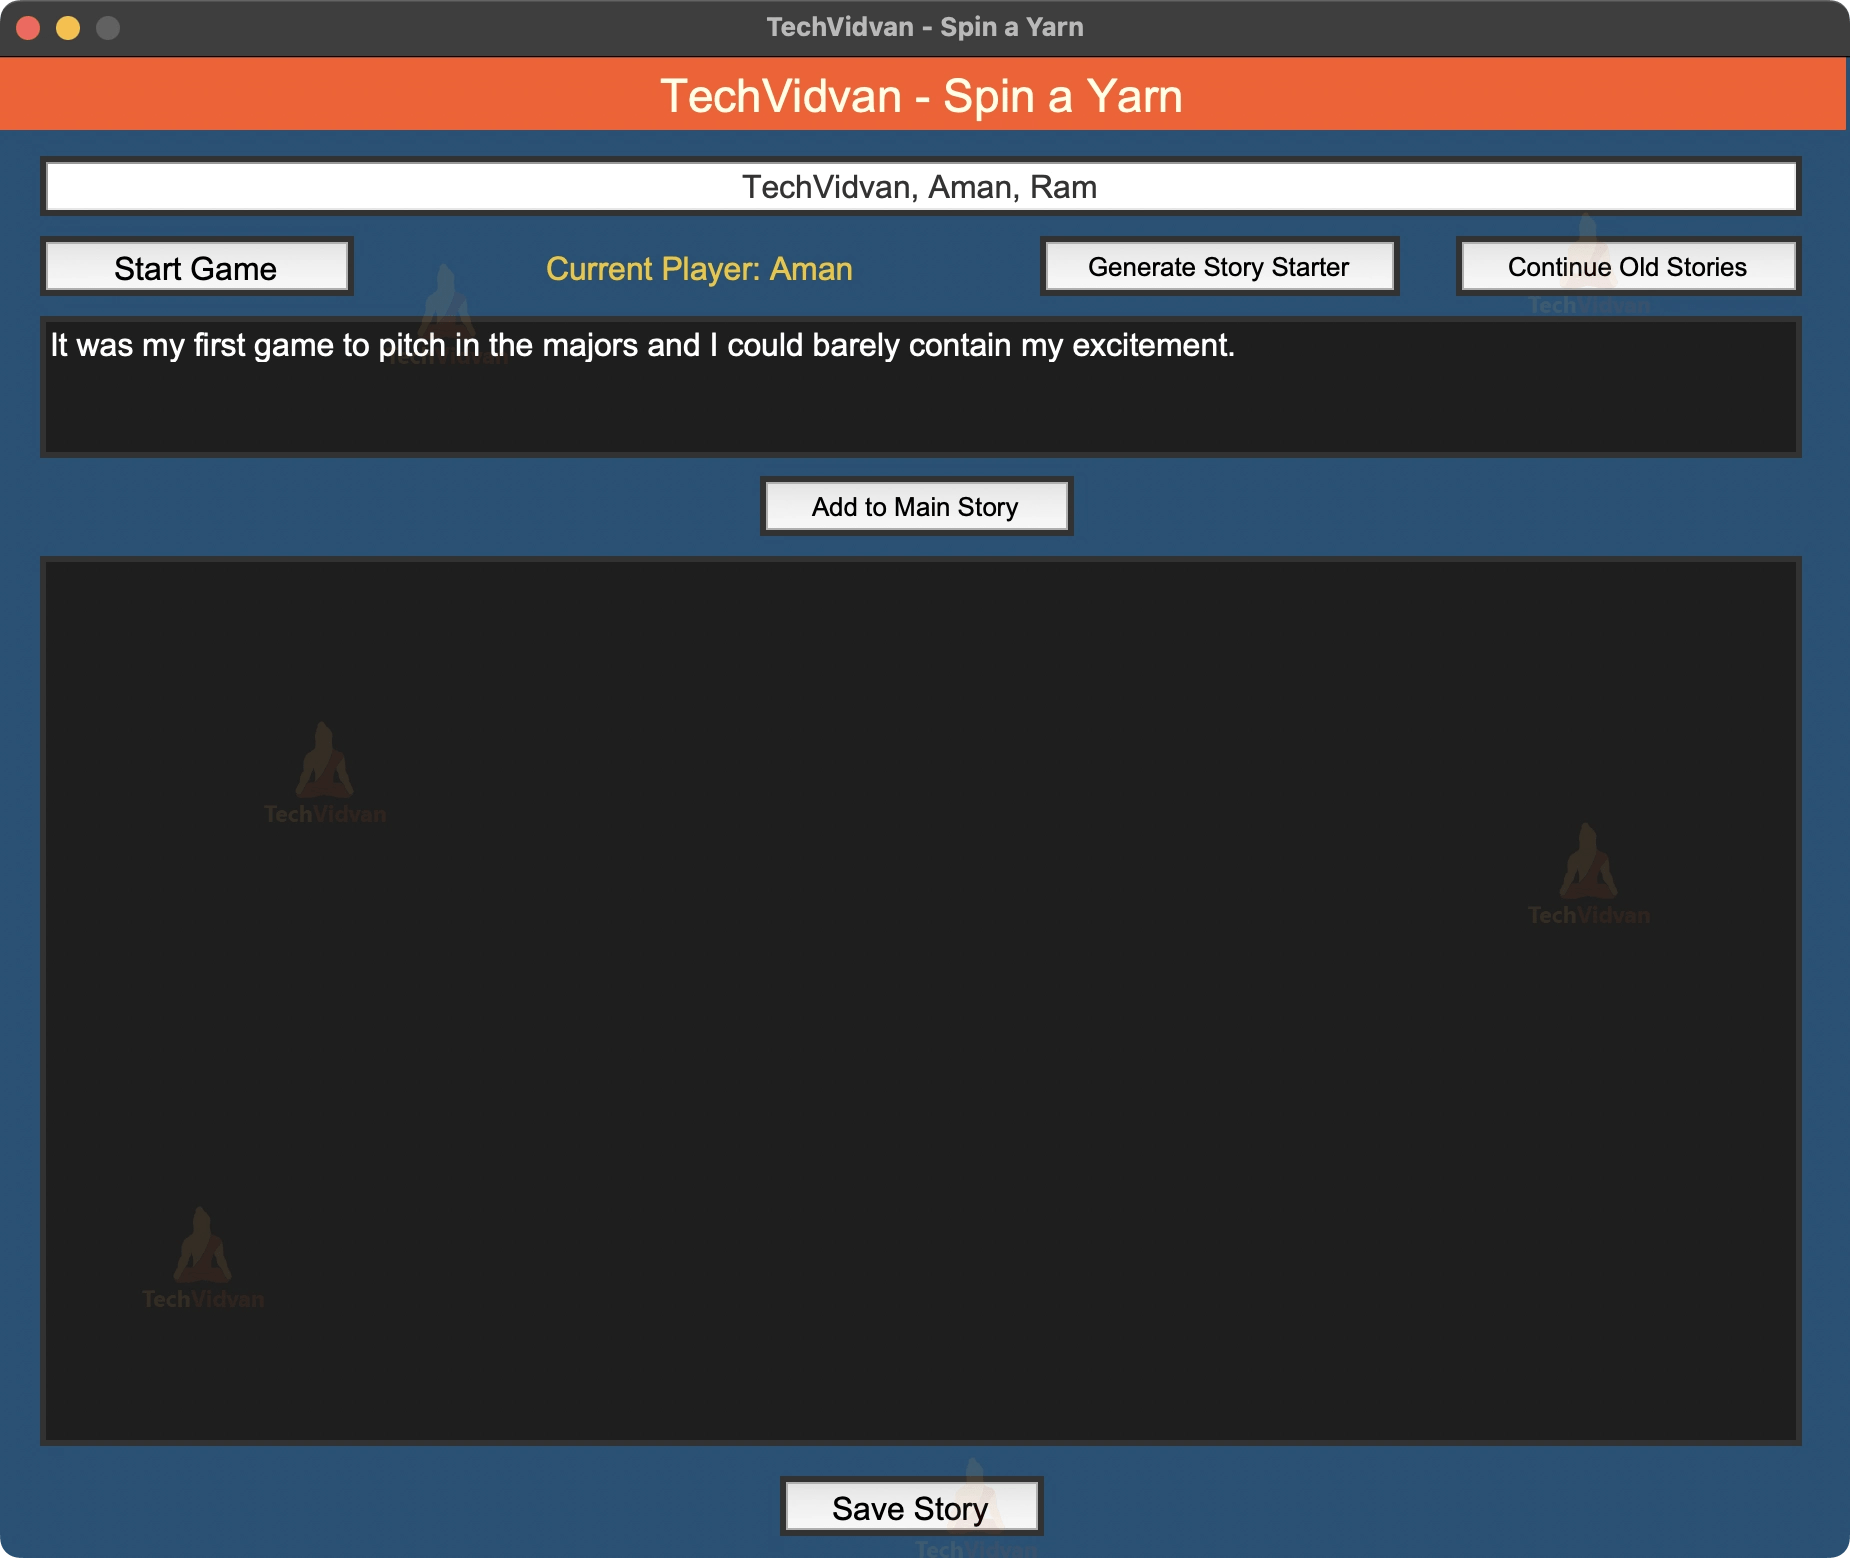1850x1558 pixels.
Task: Click the window title bar text
Action: tap(924, 26)
